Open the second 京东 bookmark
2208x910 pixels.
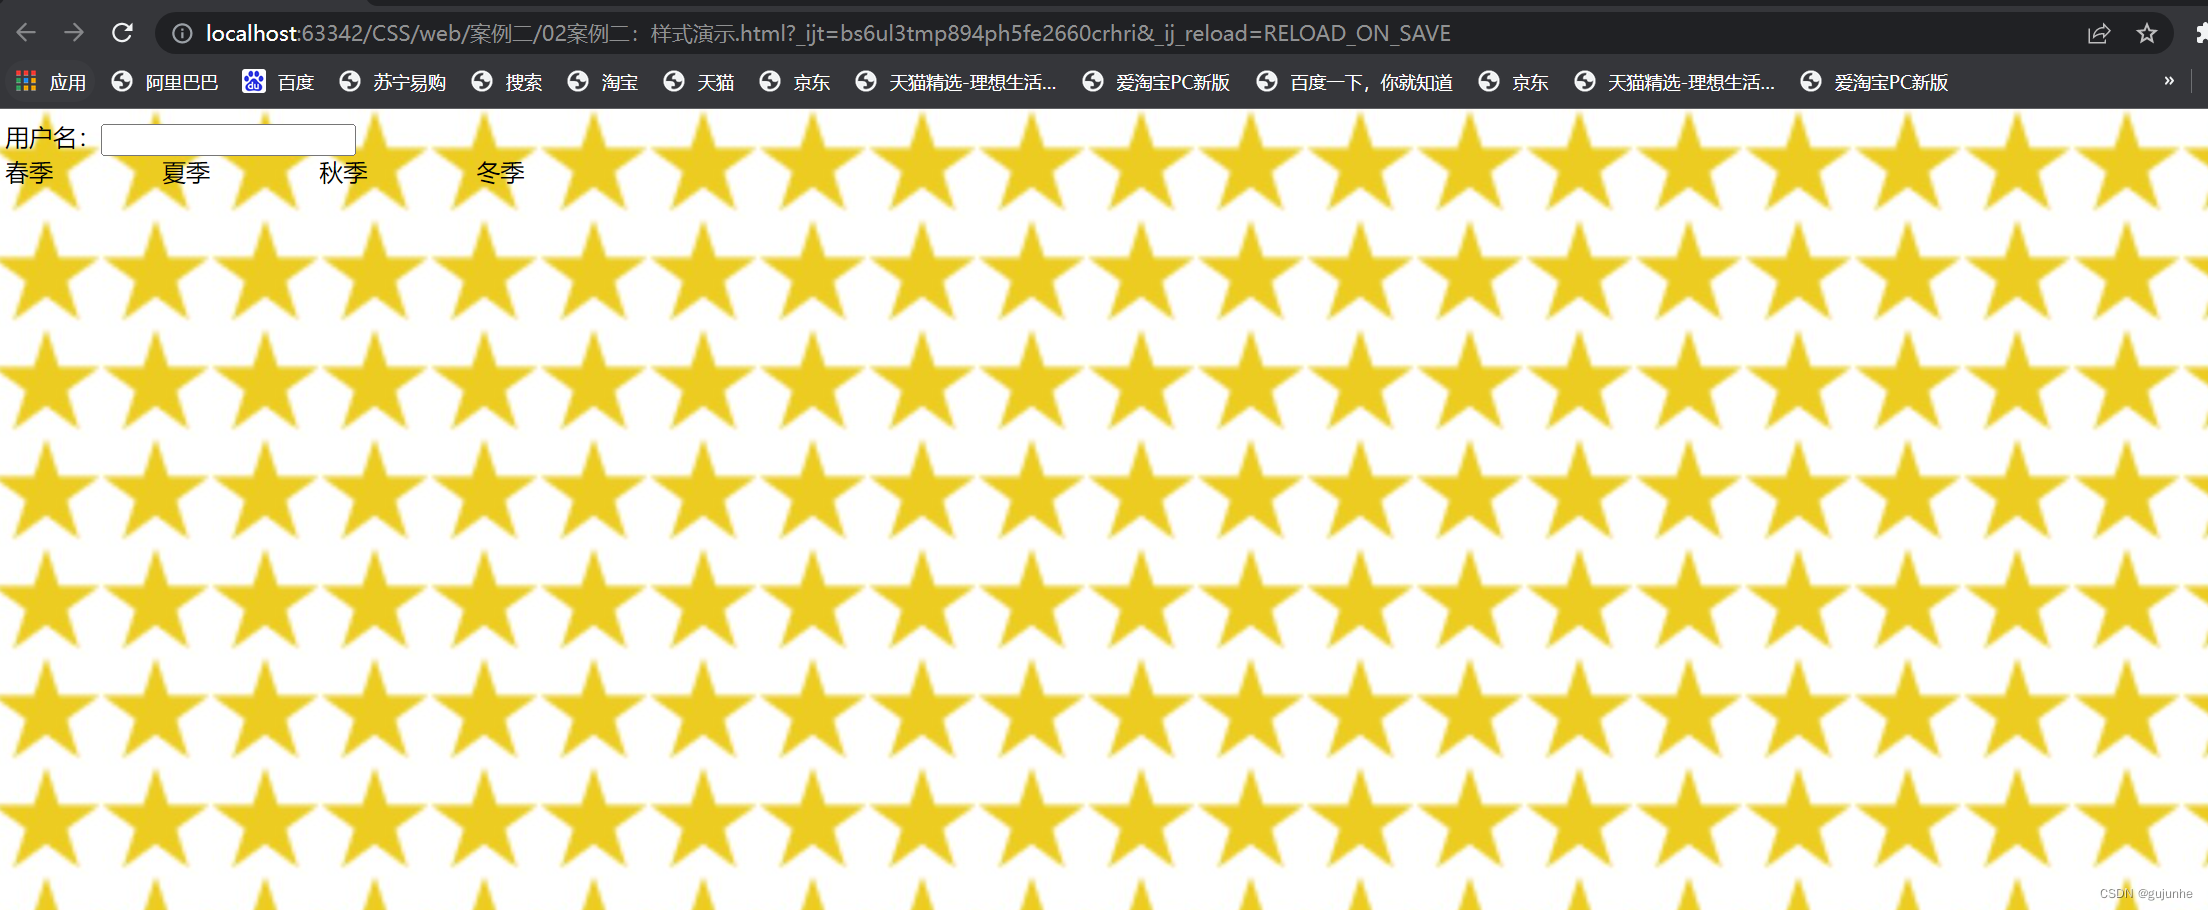coord(1514,82)
